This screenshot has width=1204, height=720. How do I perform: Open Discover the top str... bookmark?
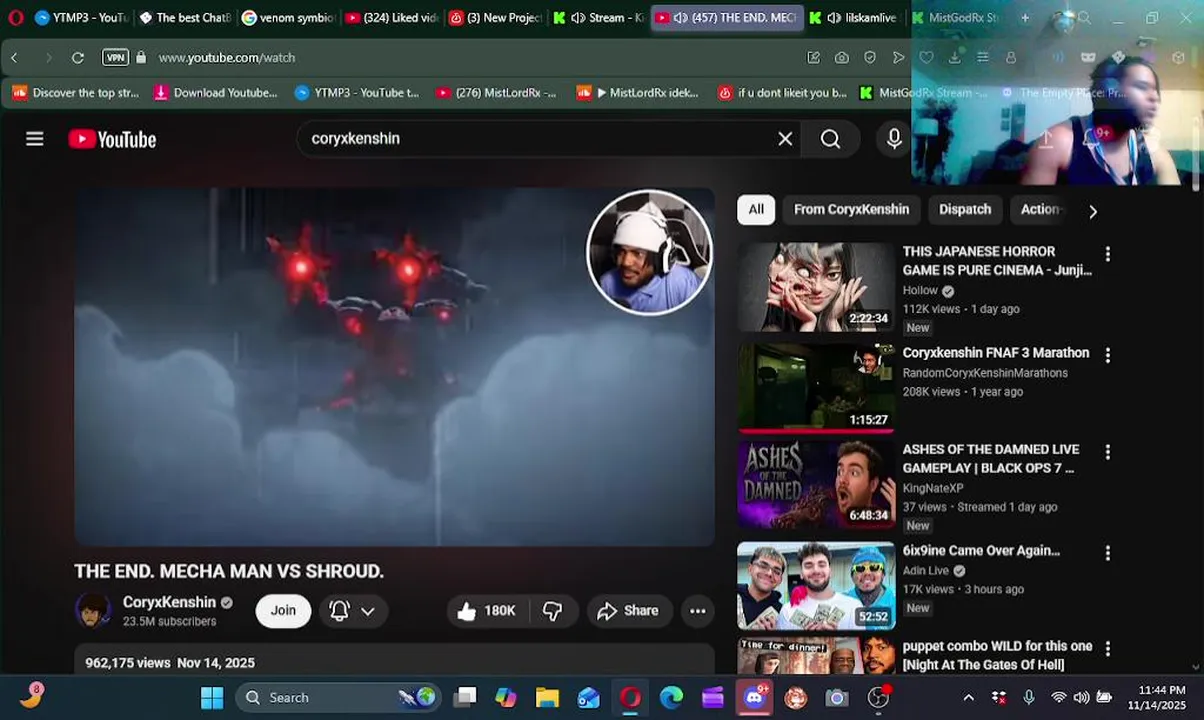tap(76, 93)
